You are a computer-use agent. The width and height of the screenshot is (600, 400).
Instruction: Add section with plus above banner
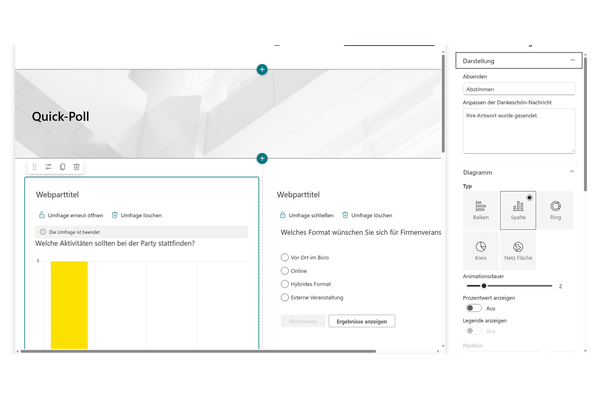262,70
